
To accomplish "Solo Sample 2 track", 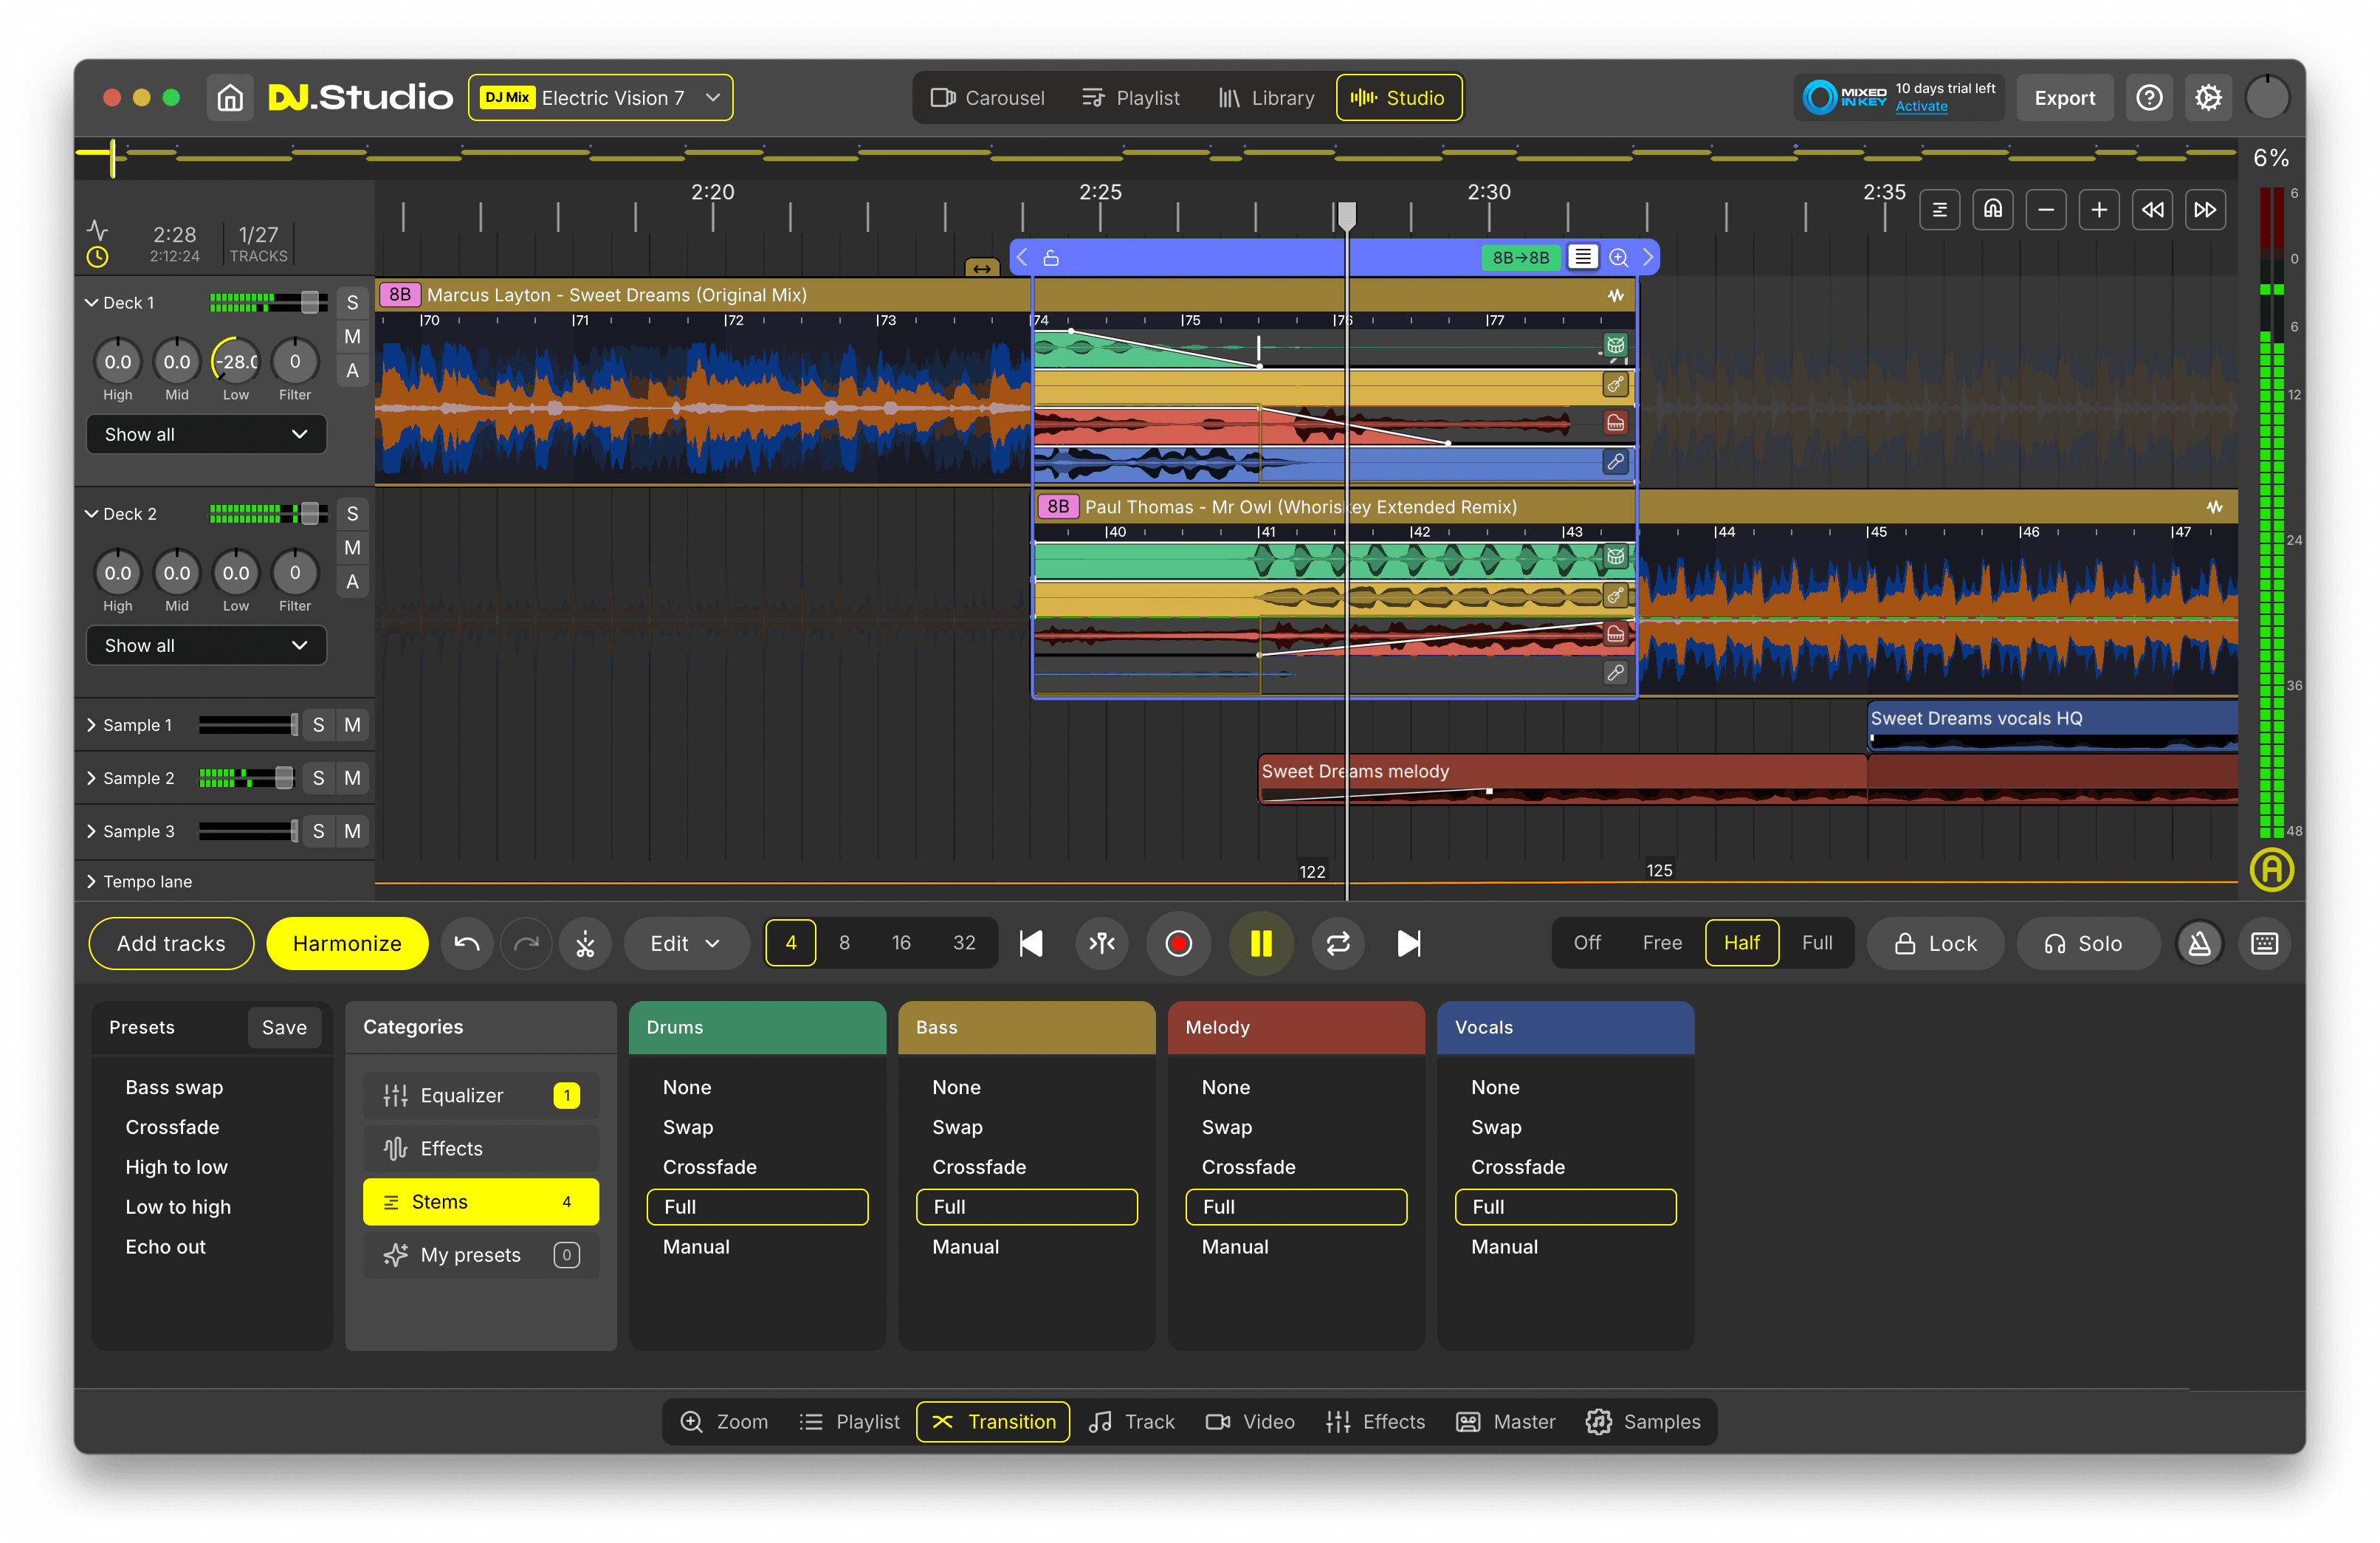I will click(318, 778).
